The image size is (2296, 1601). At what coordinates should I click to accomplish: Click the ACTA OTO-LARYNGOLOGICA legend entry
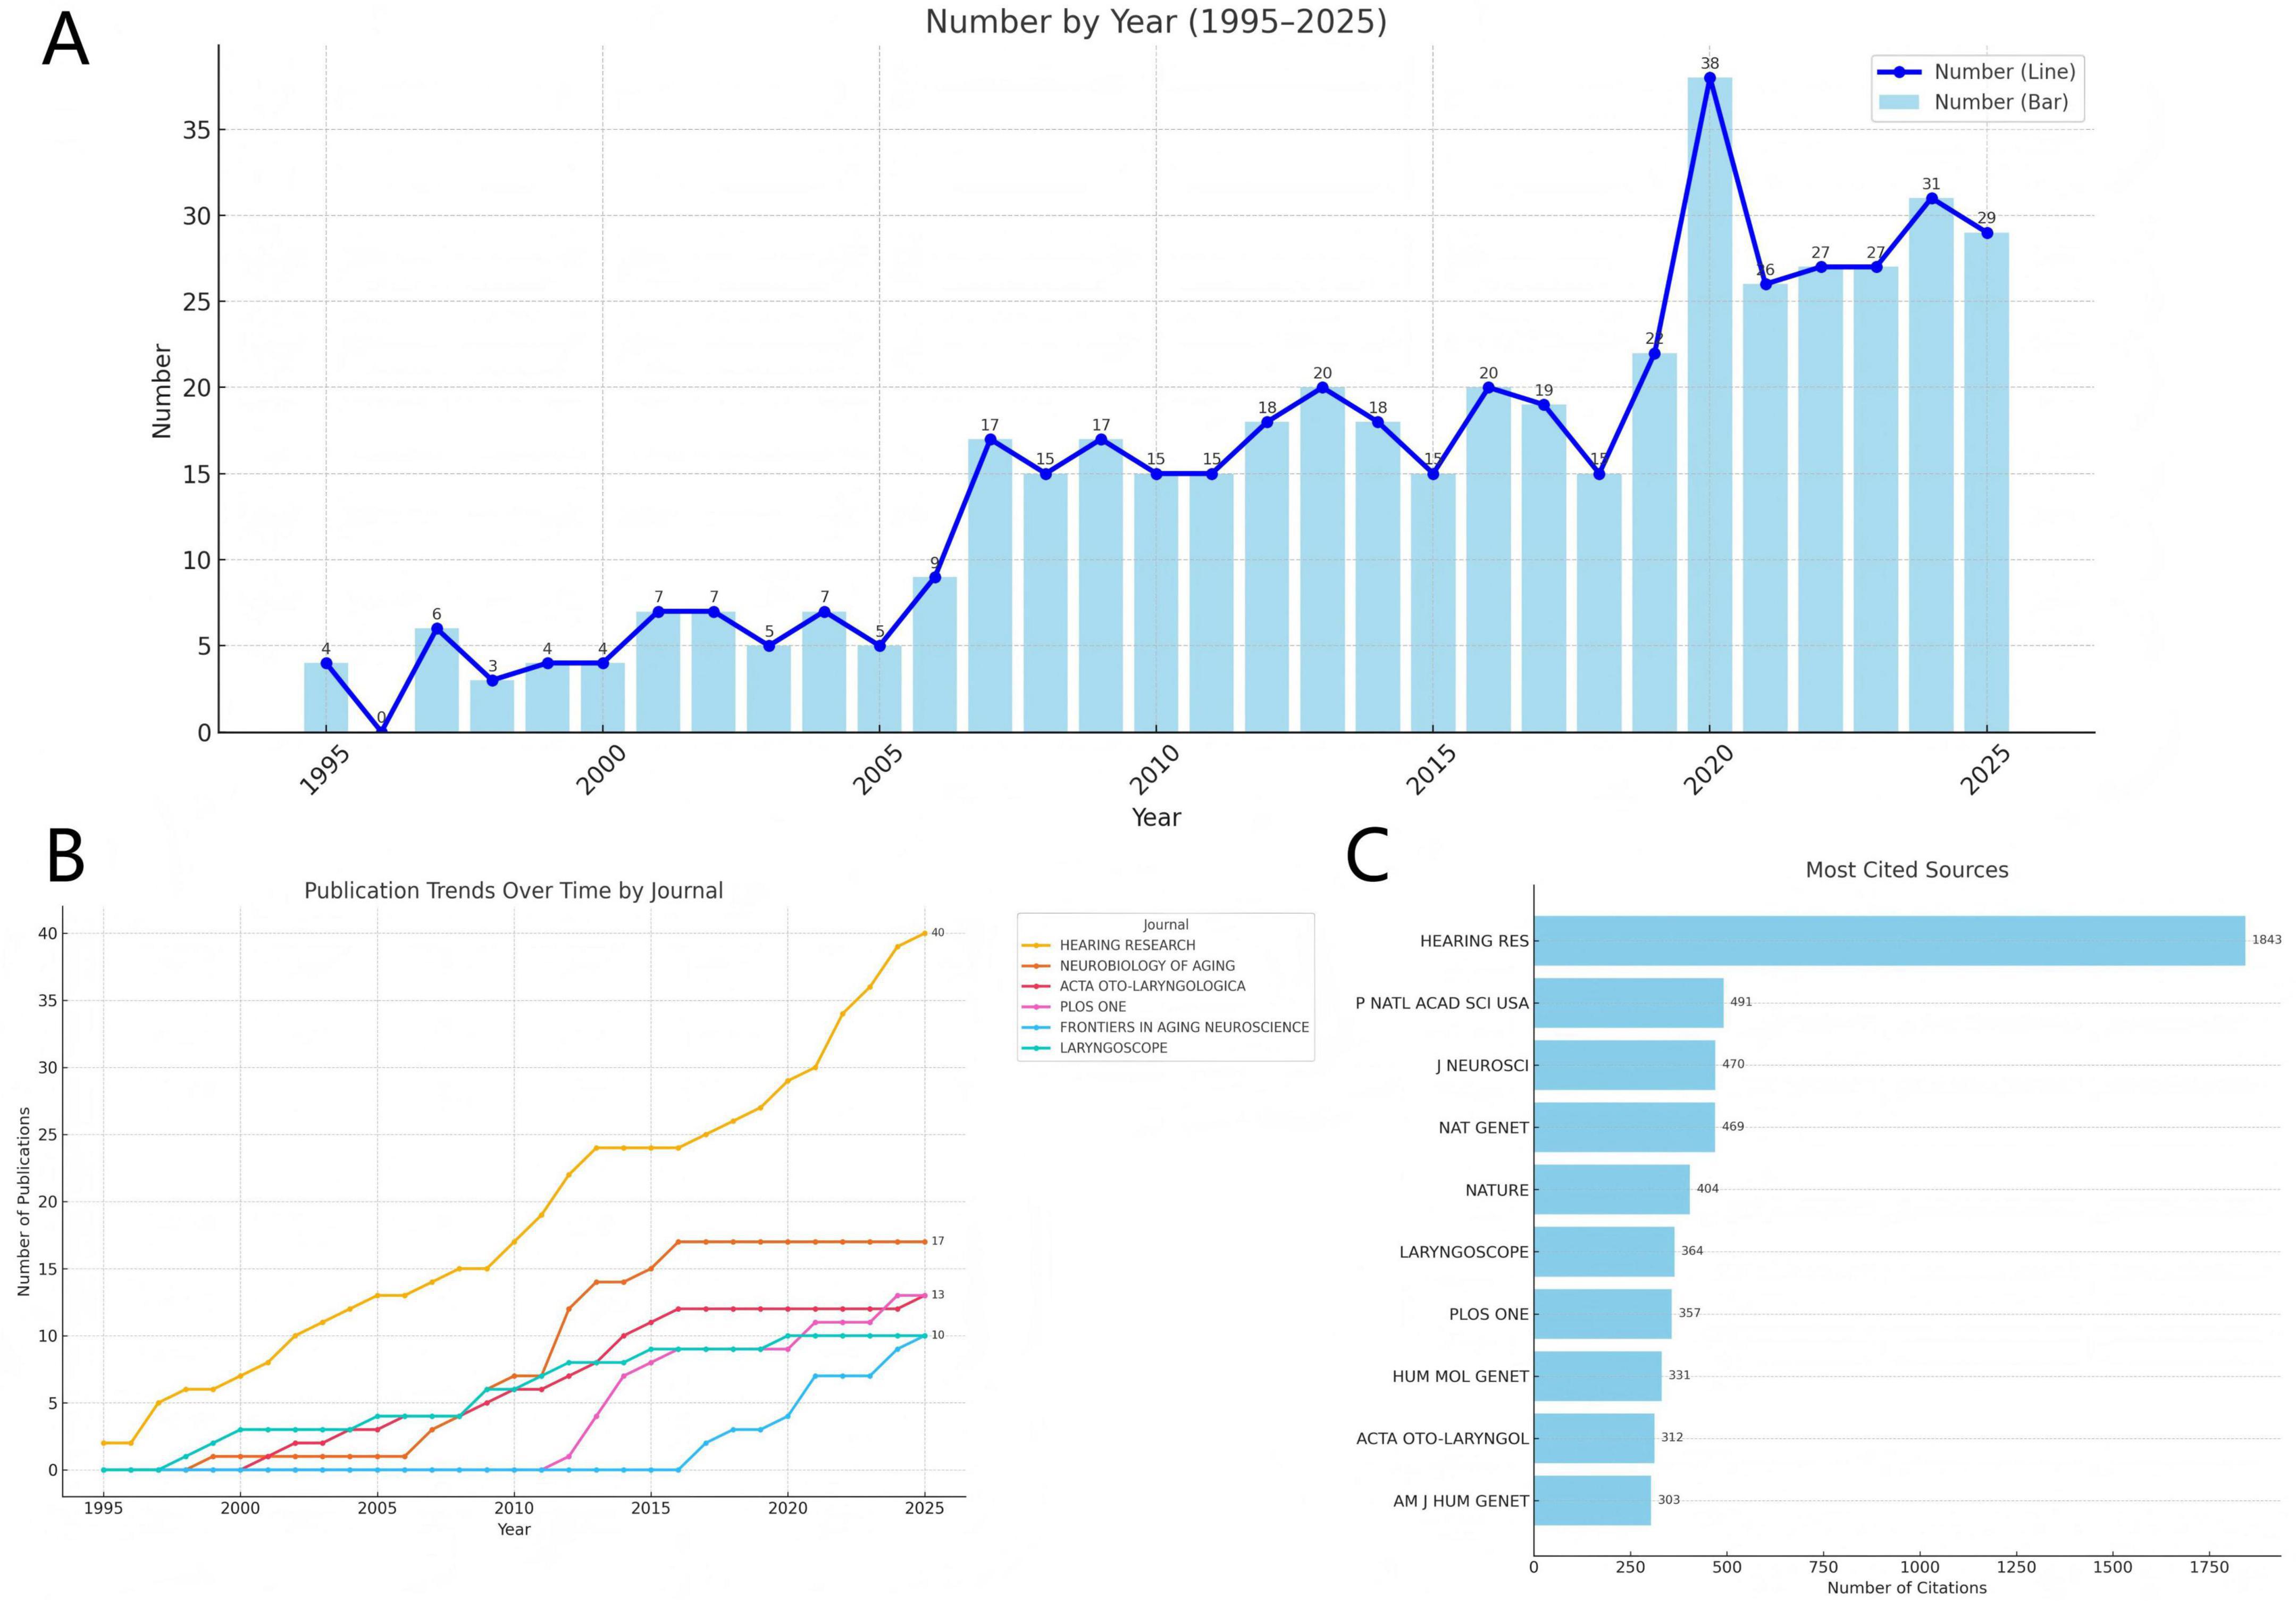click(x=1152, y=986)
